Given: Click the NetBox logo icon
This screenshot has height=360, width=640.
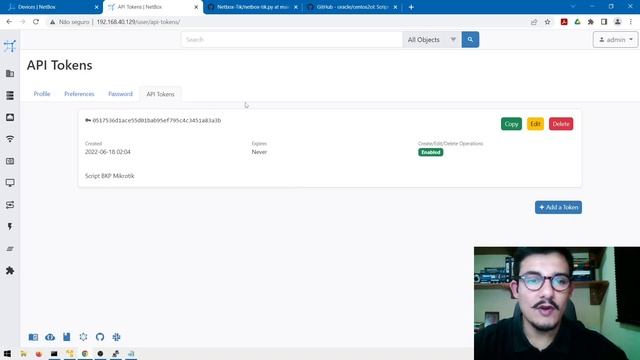Looking at the screenshot, I should [x=10, y=46].
